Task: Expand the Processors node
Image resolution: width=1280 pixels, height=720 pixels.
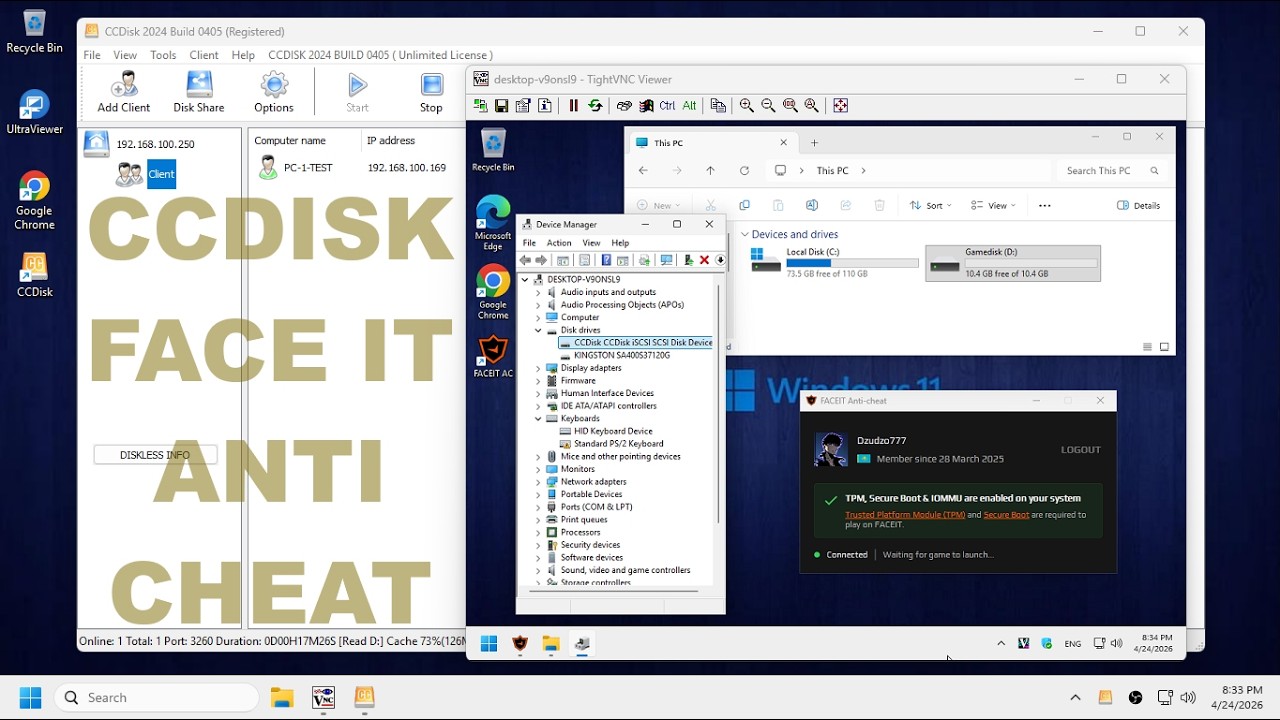Action: (x=538, y=532)
